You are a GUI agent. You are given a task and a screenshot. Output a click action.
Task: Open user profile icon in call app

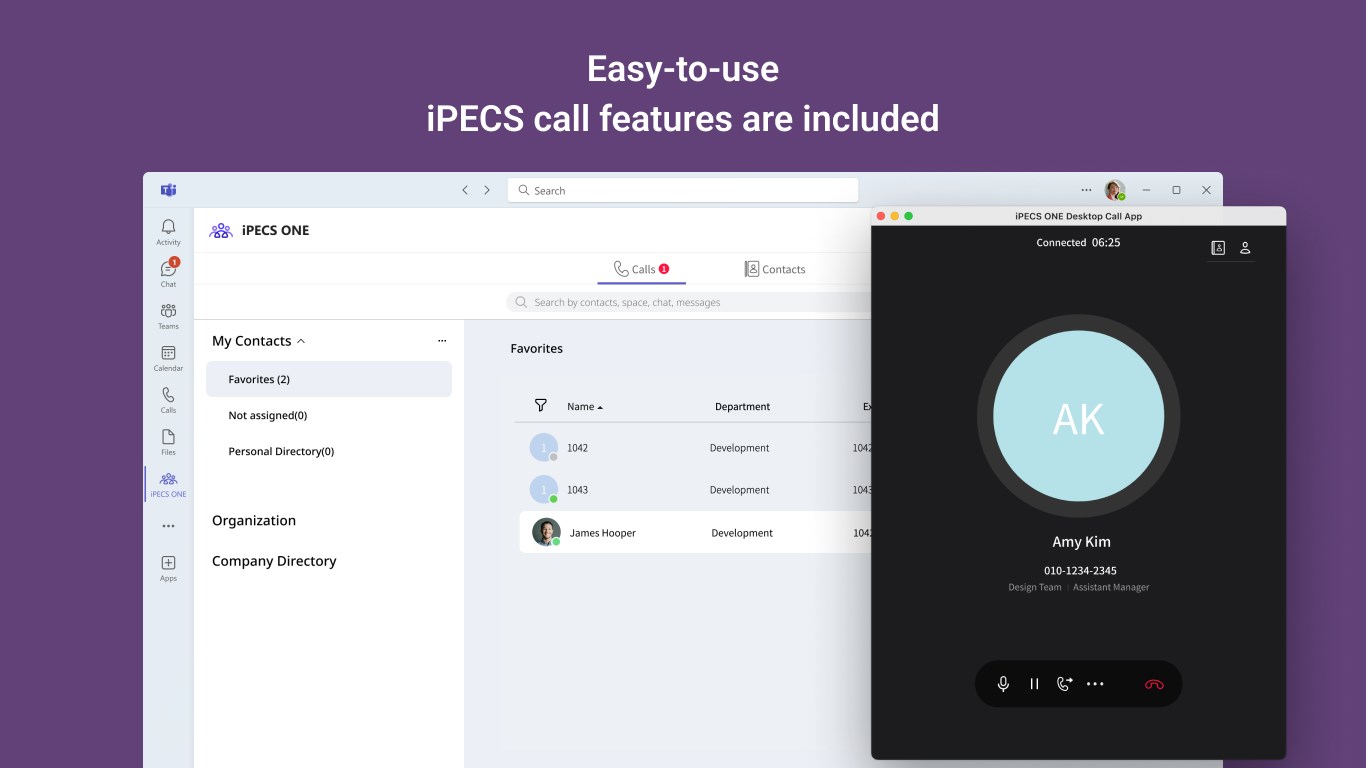[x=1245, y=248]
